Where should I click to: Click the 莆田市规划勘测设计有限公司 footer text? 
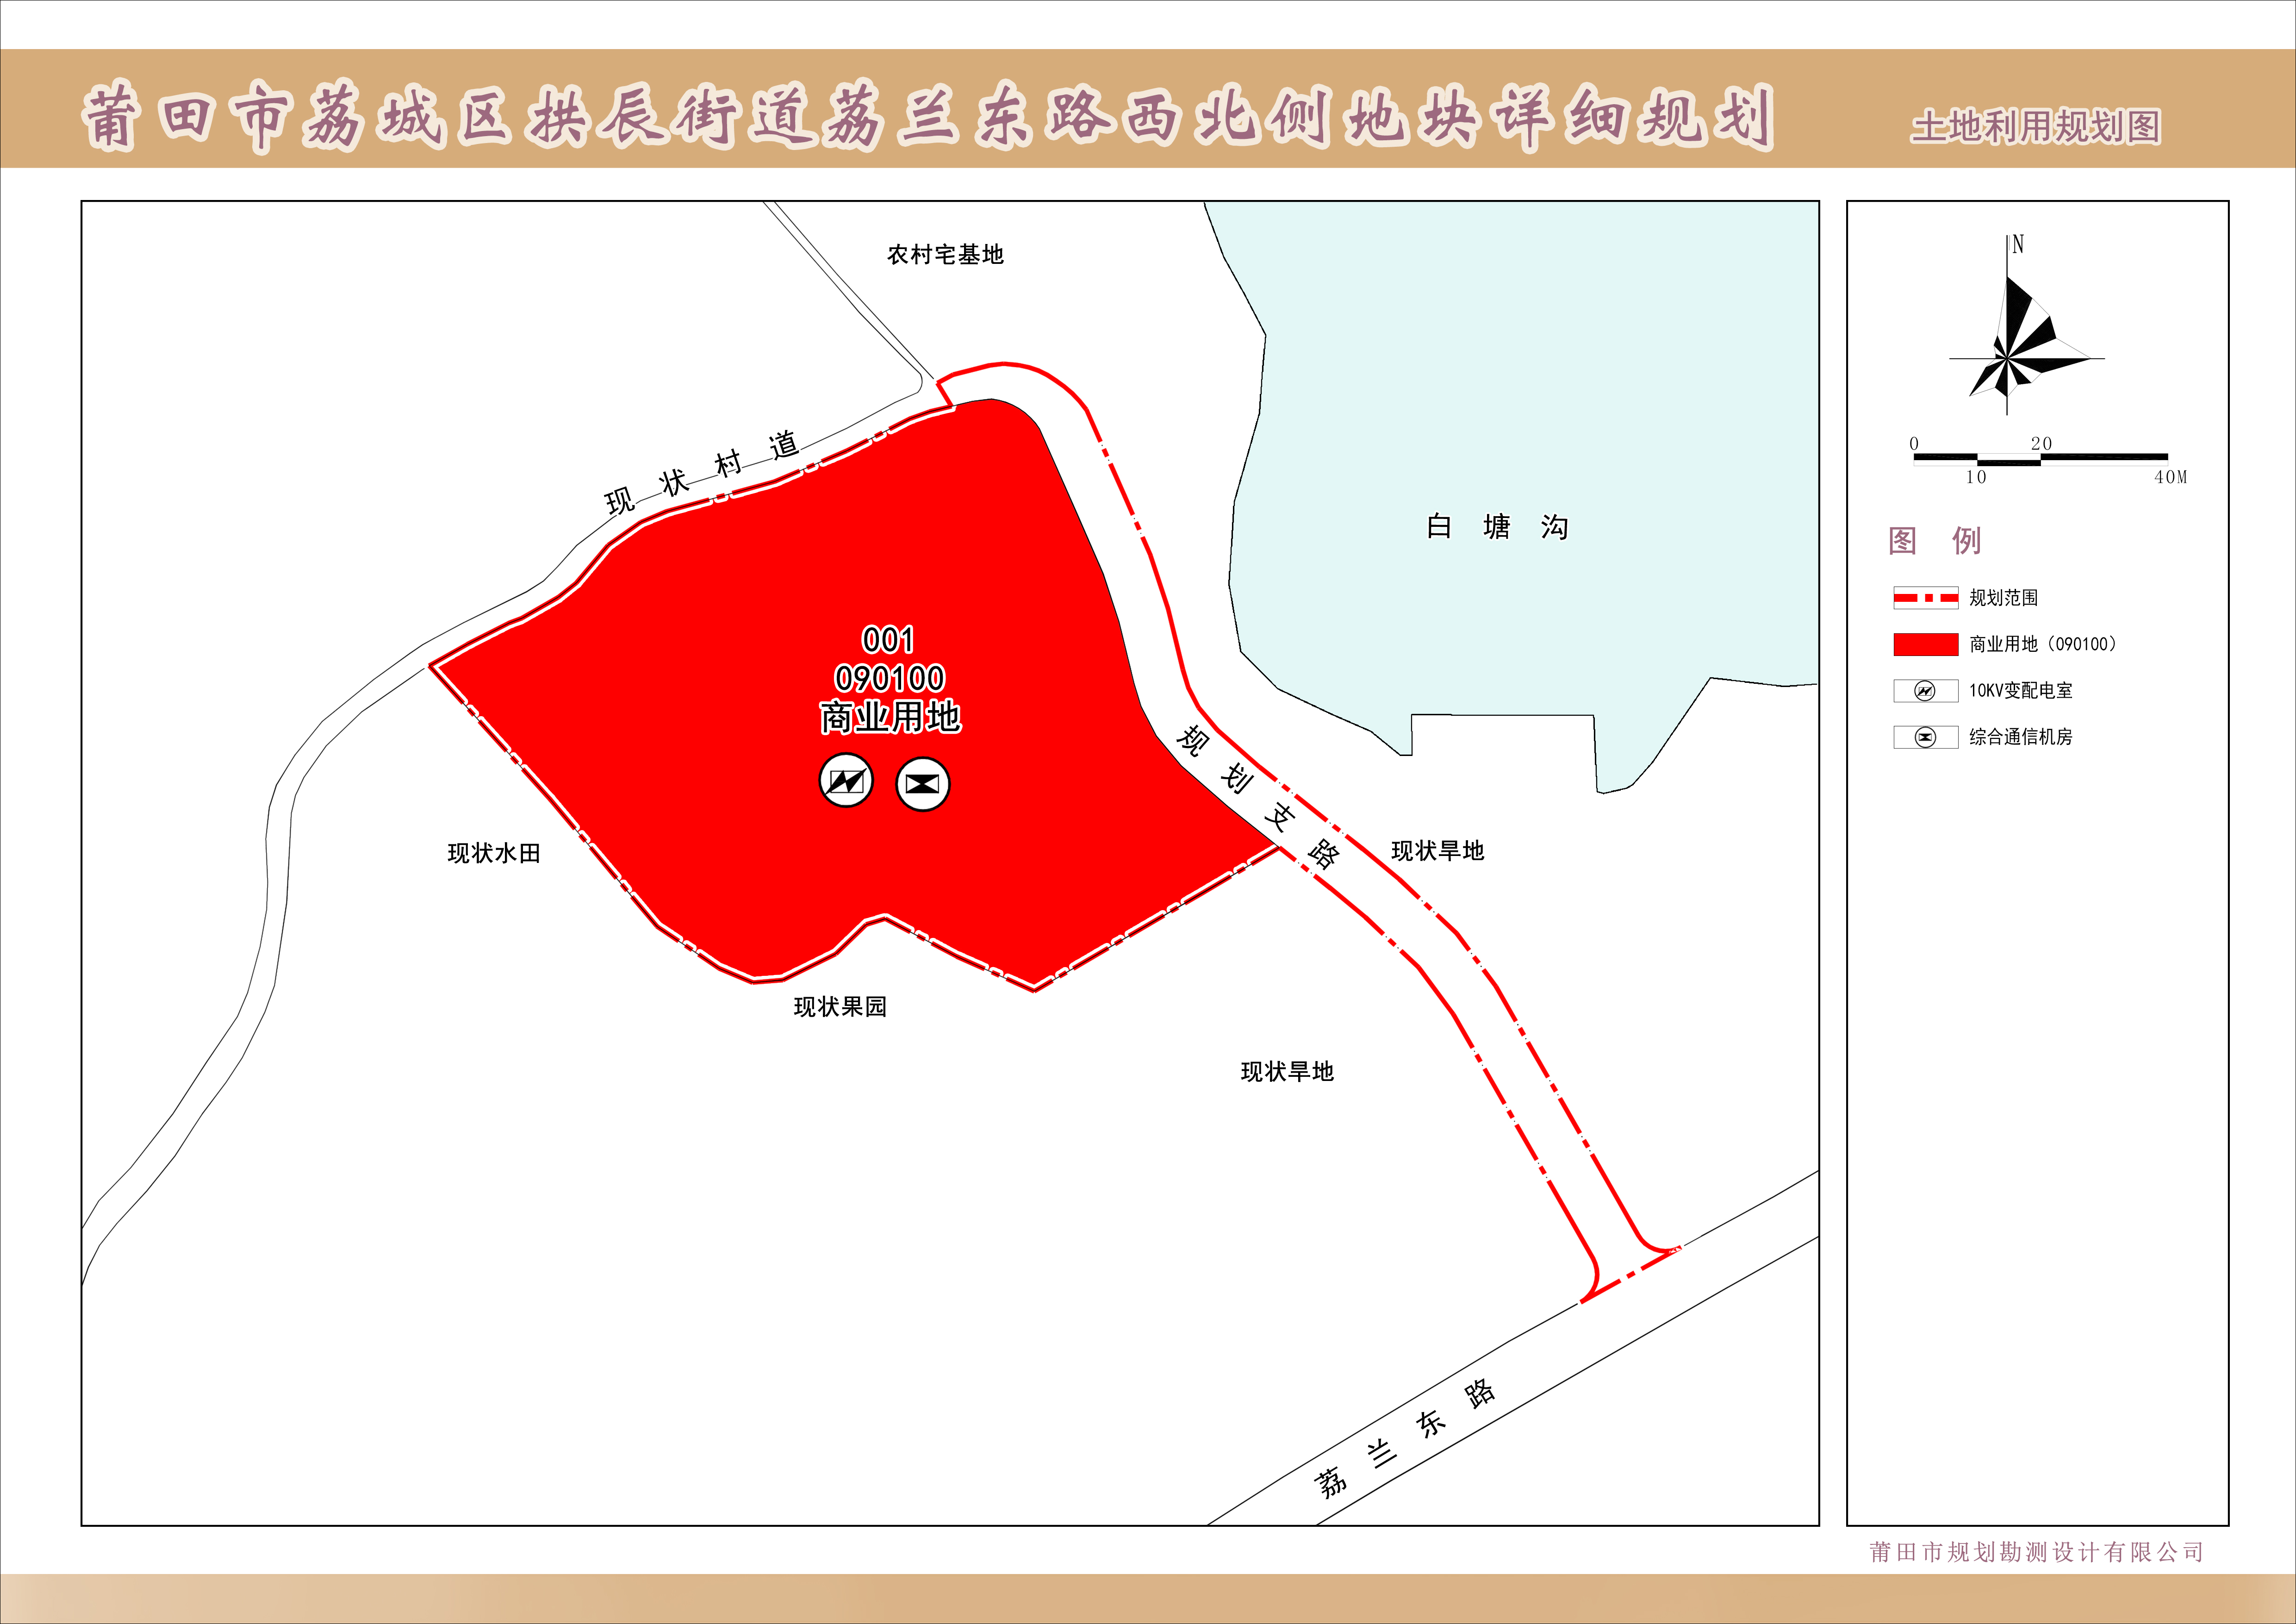[x=2036, y=1552]
